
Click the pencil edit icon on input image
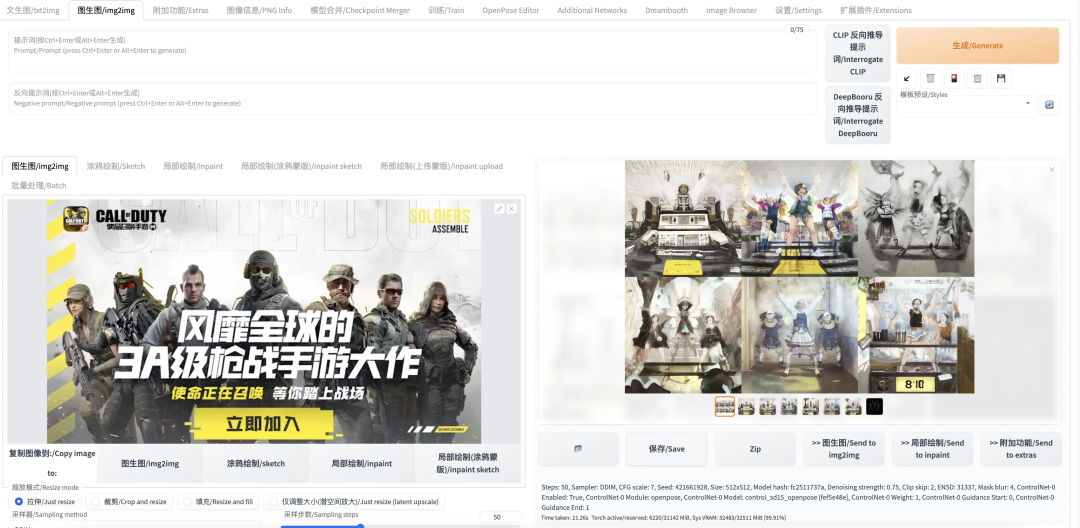(499, 209)
